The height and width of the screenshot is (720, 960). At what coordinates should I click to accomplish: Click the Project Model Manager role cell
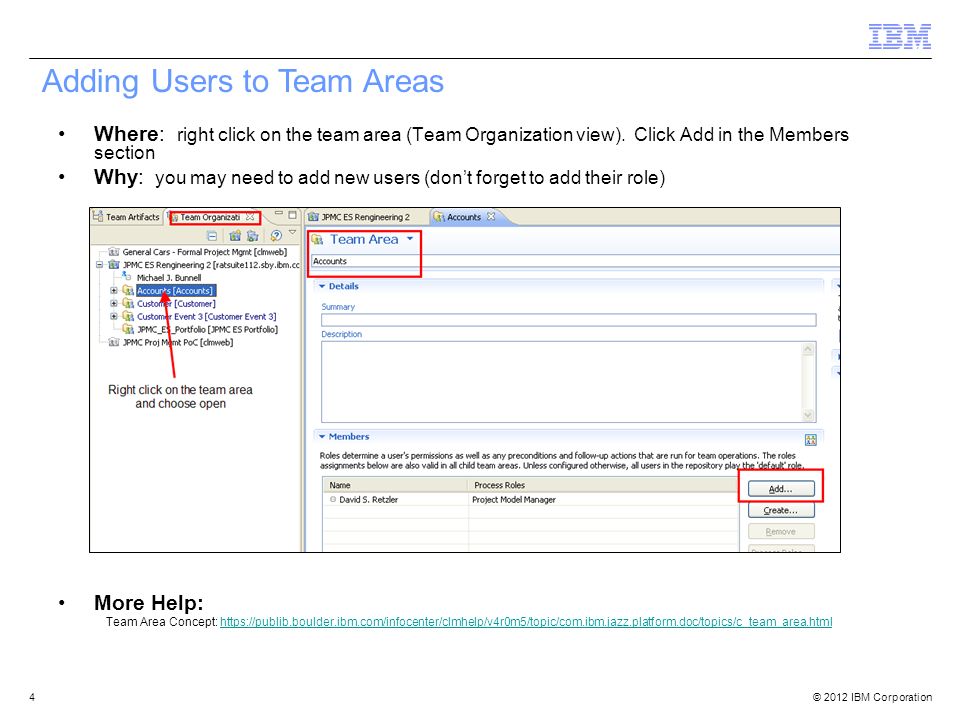pyautogui.click(x=514, y=500)
